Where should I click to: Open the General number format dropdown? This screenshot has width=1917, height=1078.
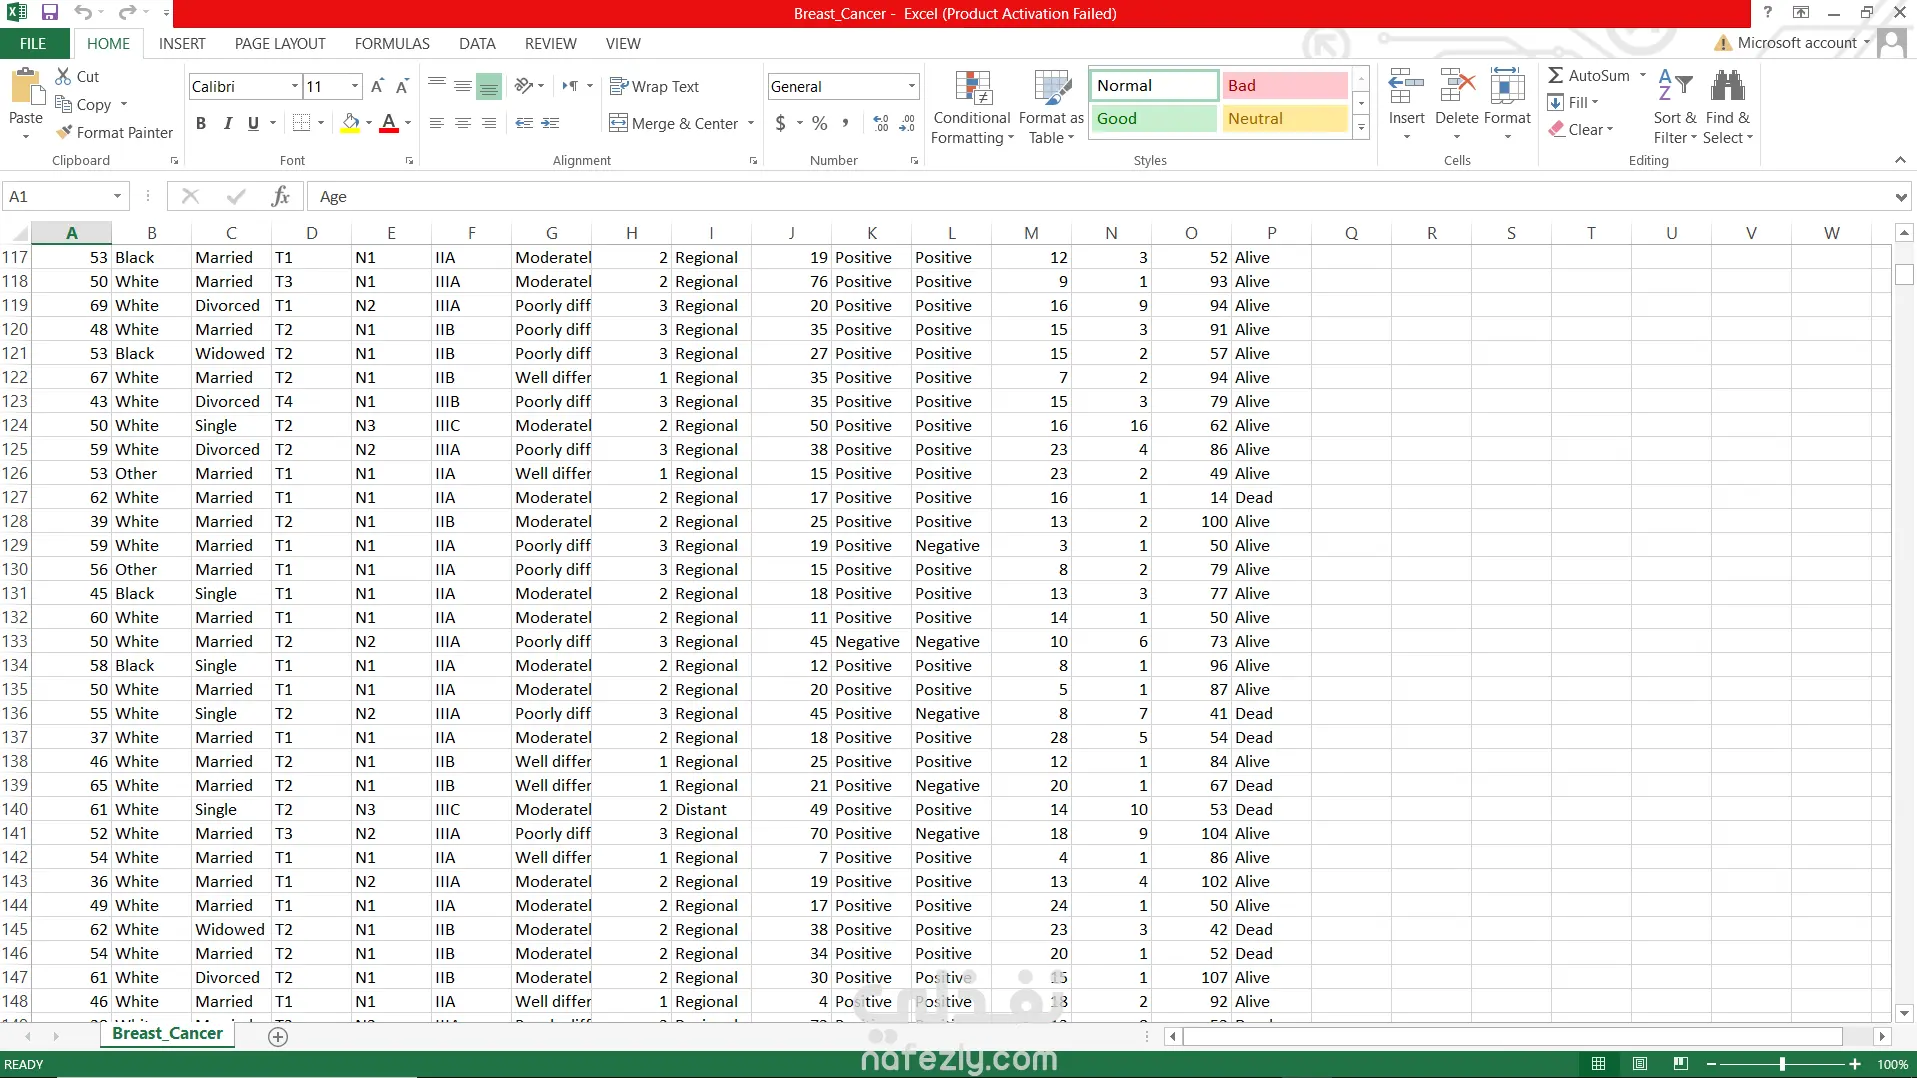pos(911,86)
